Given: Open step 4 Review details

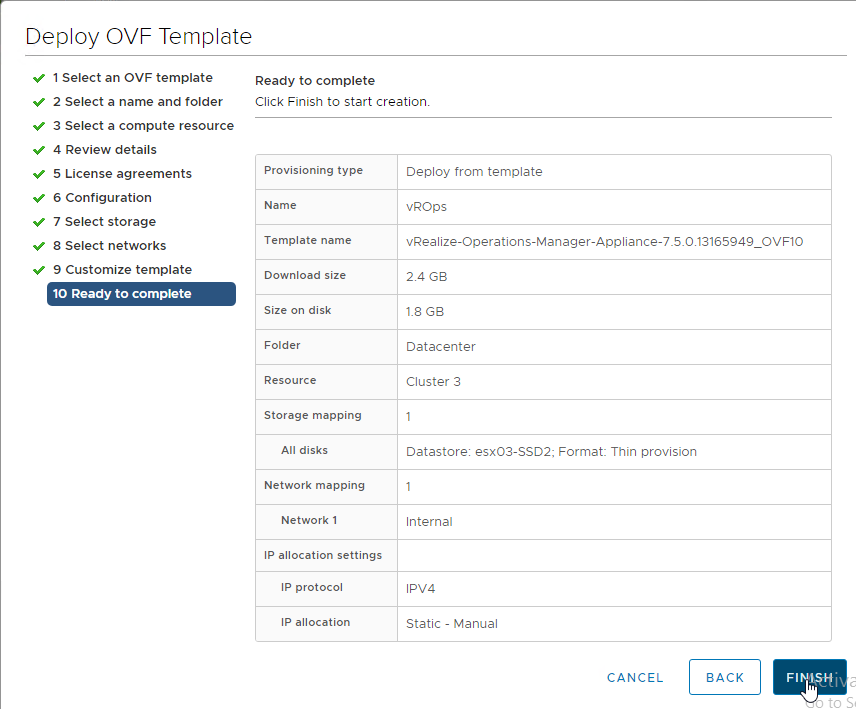Looking at the screenshot, I should tap(105, 150).
